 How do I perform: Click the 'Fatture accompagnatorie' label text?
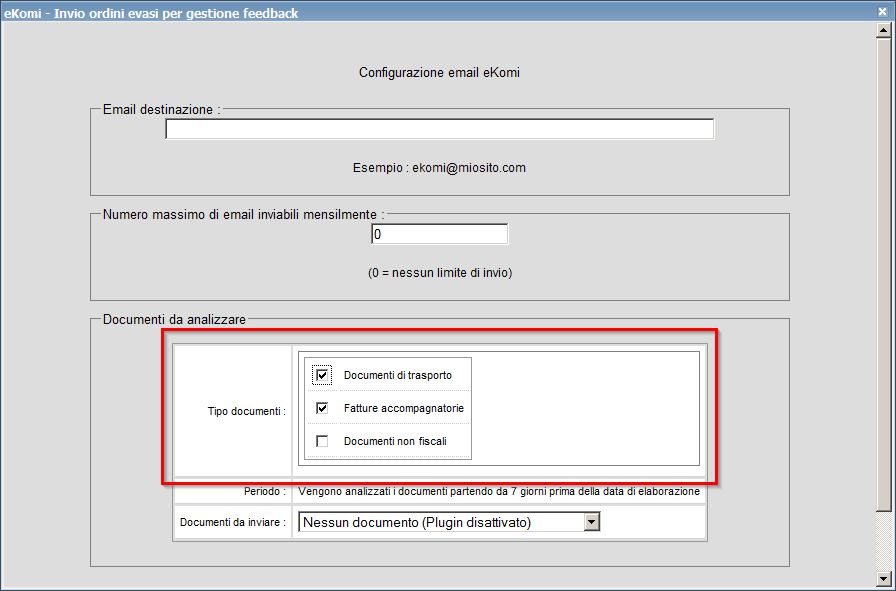tap(403, 408)
